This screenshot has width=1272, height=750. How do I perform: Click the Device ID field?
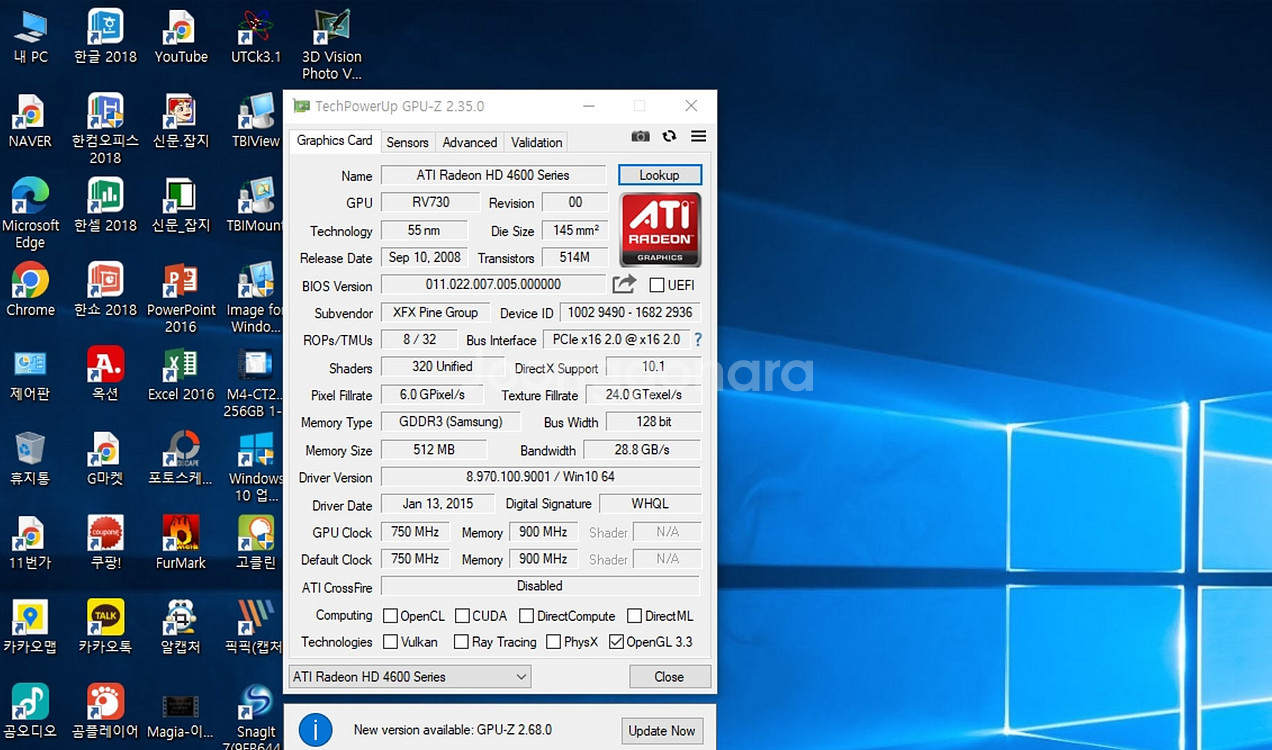(629, 312)
